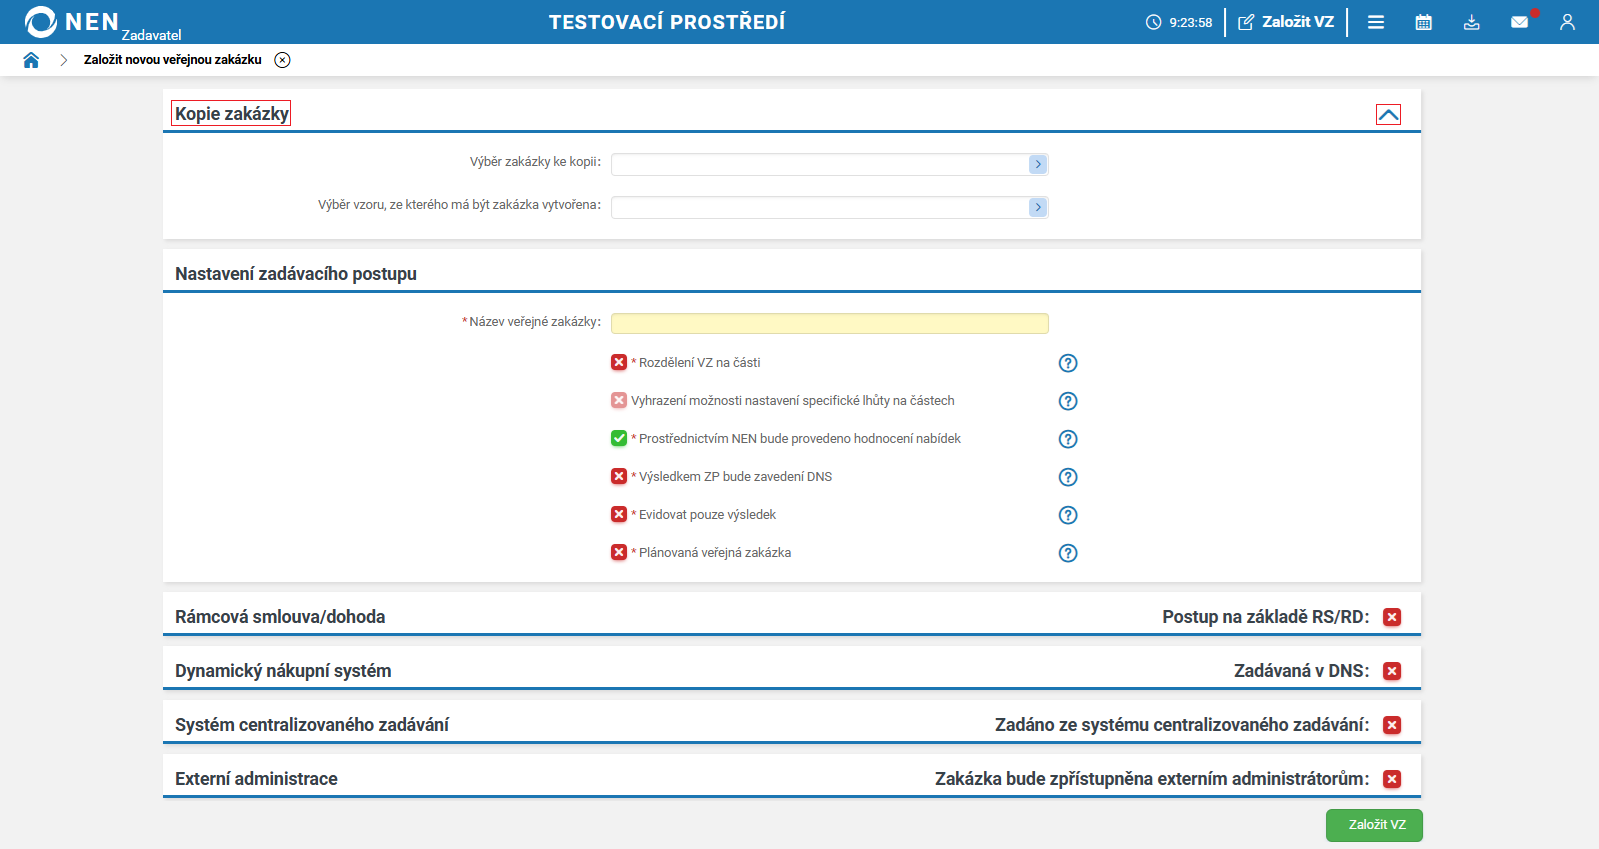Show help for 'Plánovaná veřejná zakázka'
The height and width of the screenshot is (849, 1599).
[x=1068, y=553]
